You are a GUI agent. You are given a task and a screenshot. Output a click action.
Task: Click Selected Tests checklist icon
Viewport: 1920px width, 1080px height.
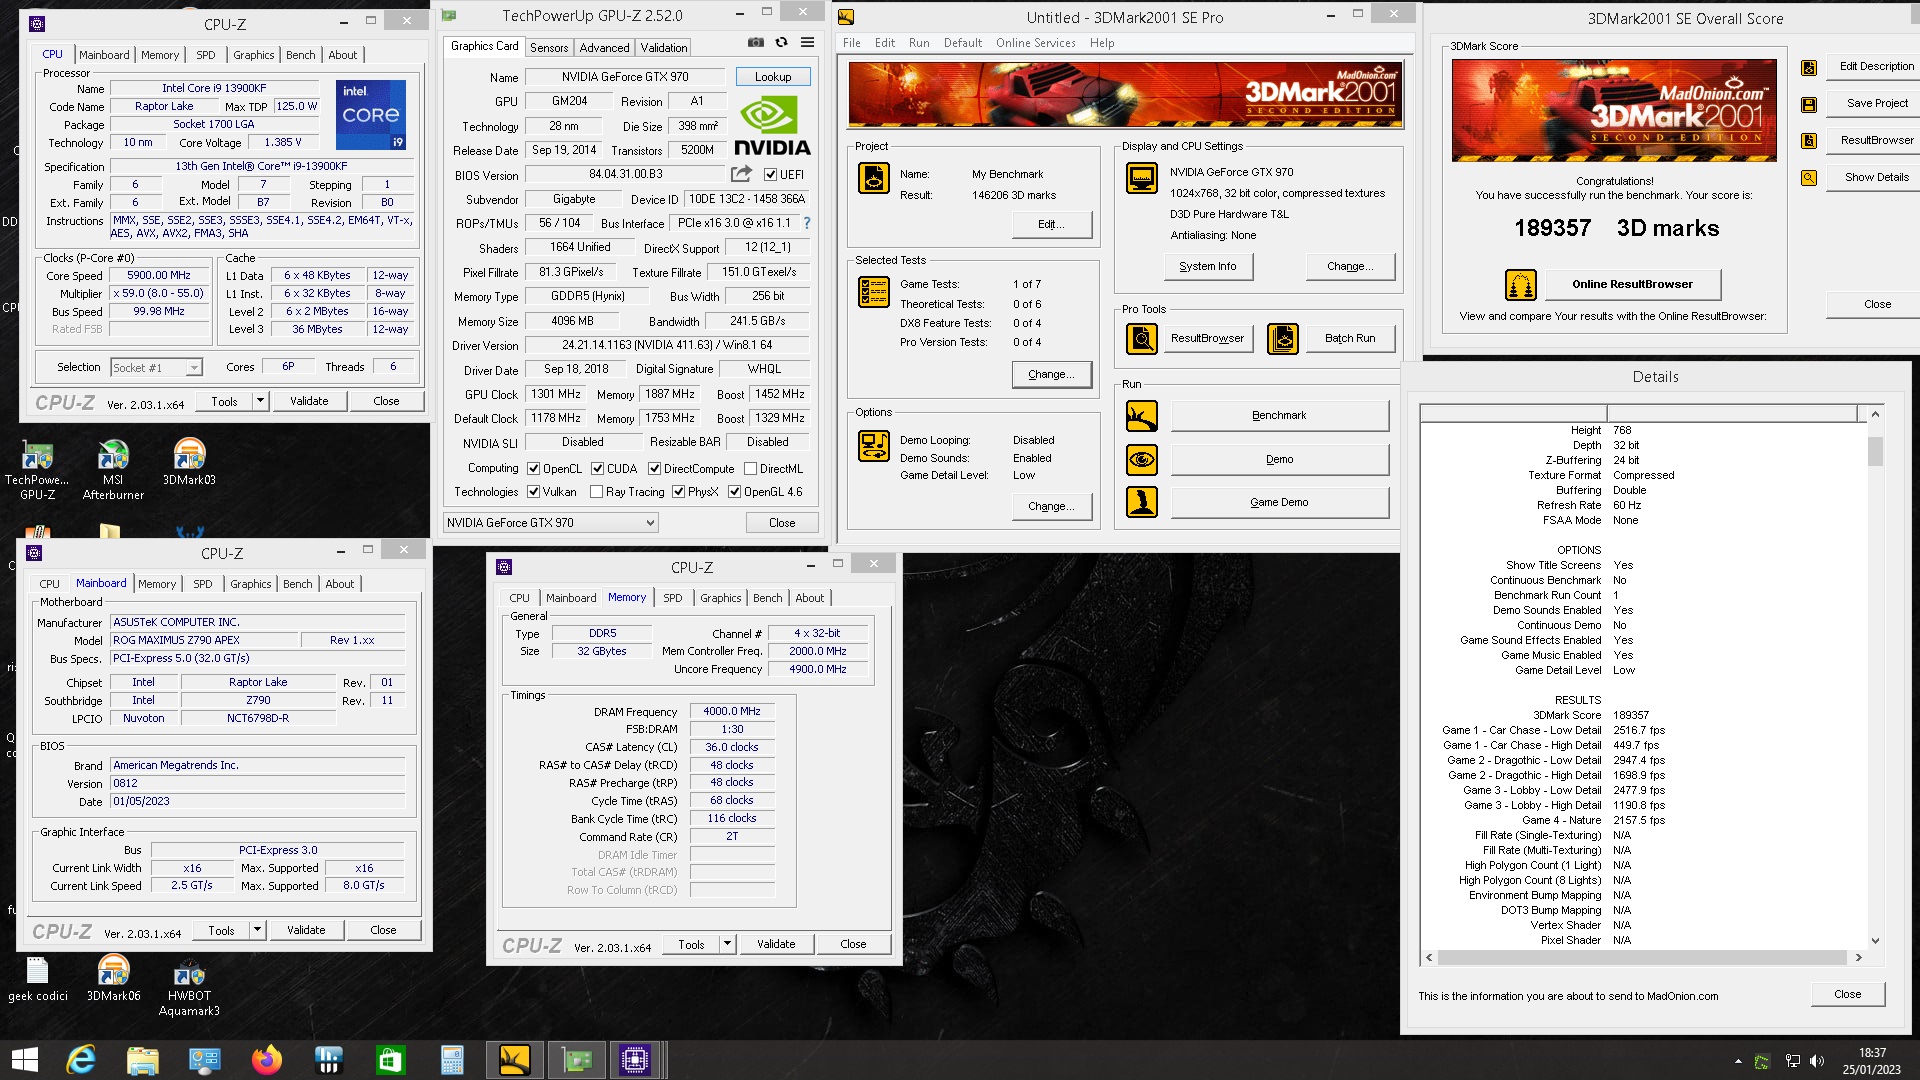[x=874, y=292]
